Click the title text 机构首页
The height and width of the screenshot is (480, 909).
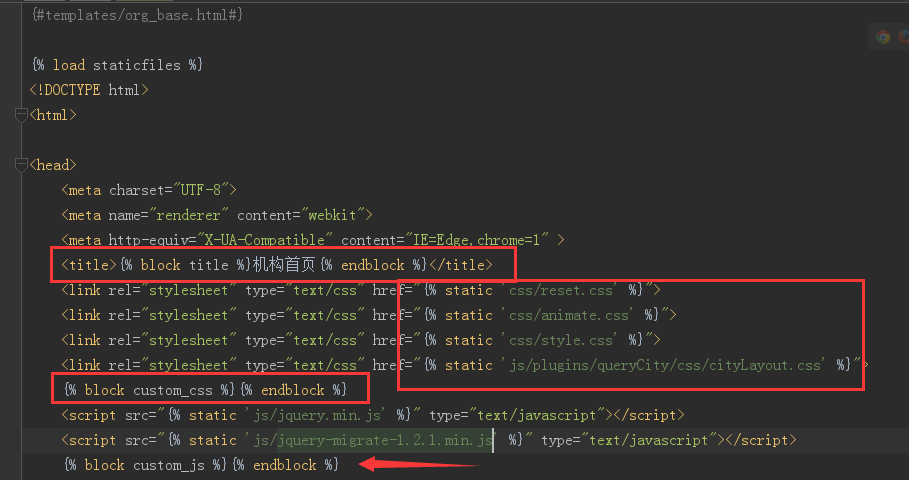tap(284, 265)
